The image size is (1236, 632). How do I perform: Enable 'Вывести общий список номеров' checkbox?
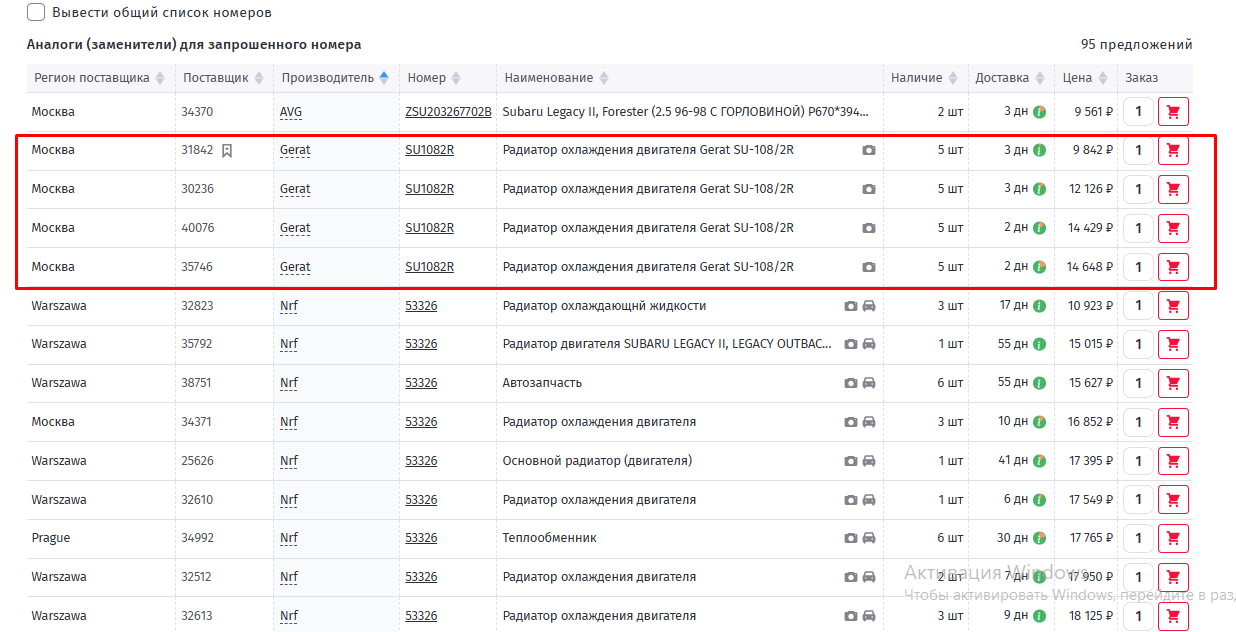[x=36, y=13]
